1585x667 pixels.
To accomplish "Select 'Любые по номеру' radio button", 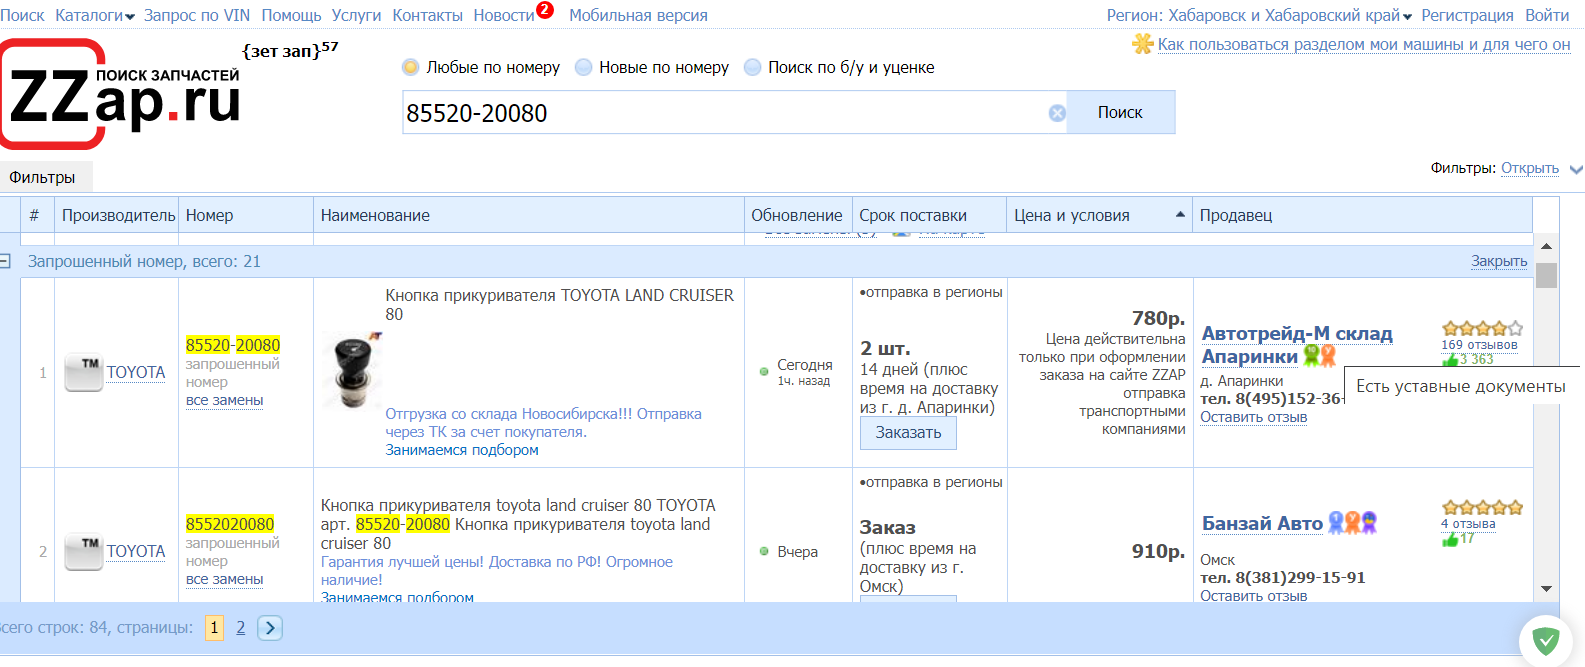I will pyautogui.click(x=410, y=67).
